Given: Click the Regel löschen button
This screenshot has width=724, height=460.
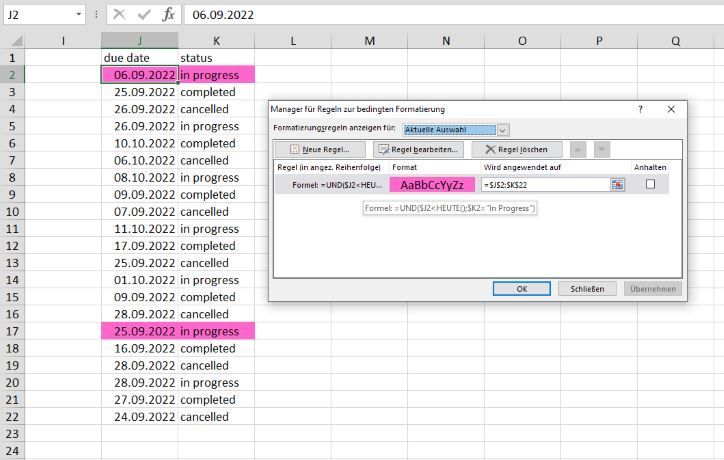Looking at the screenshot, I should pyautogui.click(x=517, y=150).
